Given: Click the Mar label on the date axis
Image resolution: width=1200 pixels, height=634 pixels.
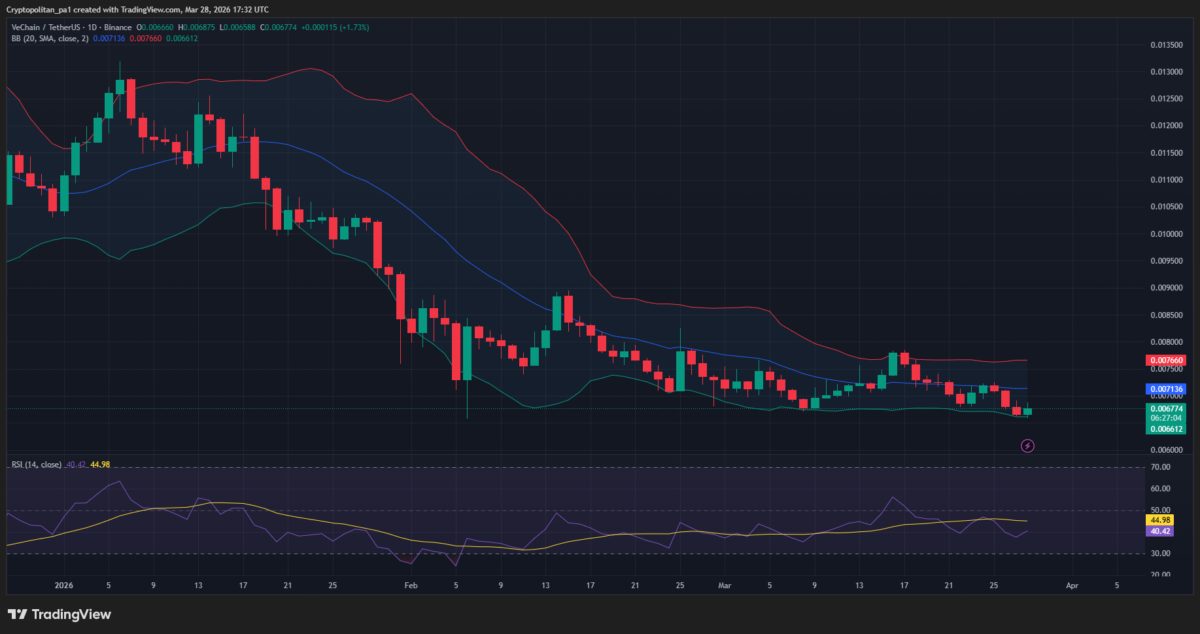Looking at the screenshot, I should (724, 588).
